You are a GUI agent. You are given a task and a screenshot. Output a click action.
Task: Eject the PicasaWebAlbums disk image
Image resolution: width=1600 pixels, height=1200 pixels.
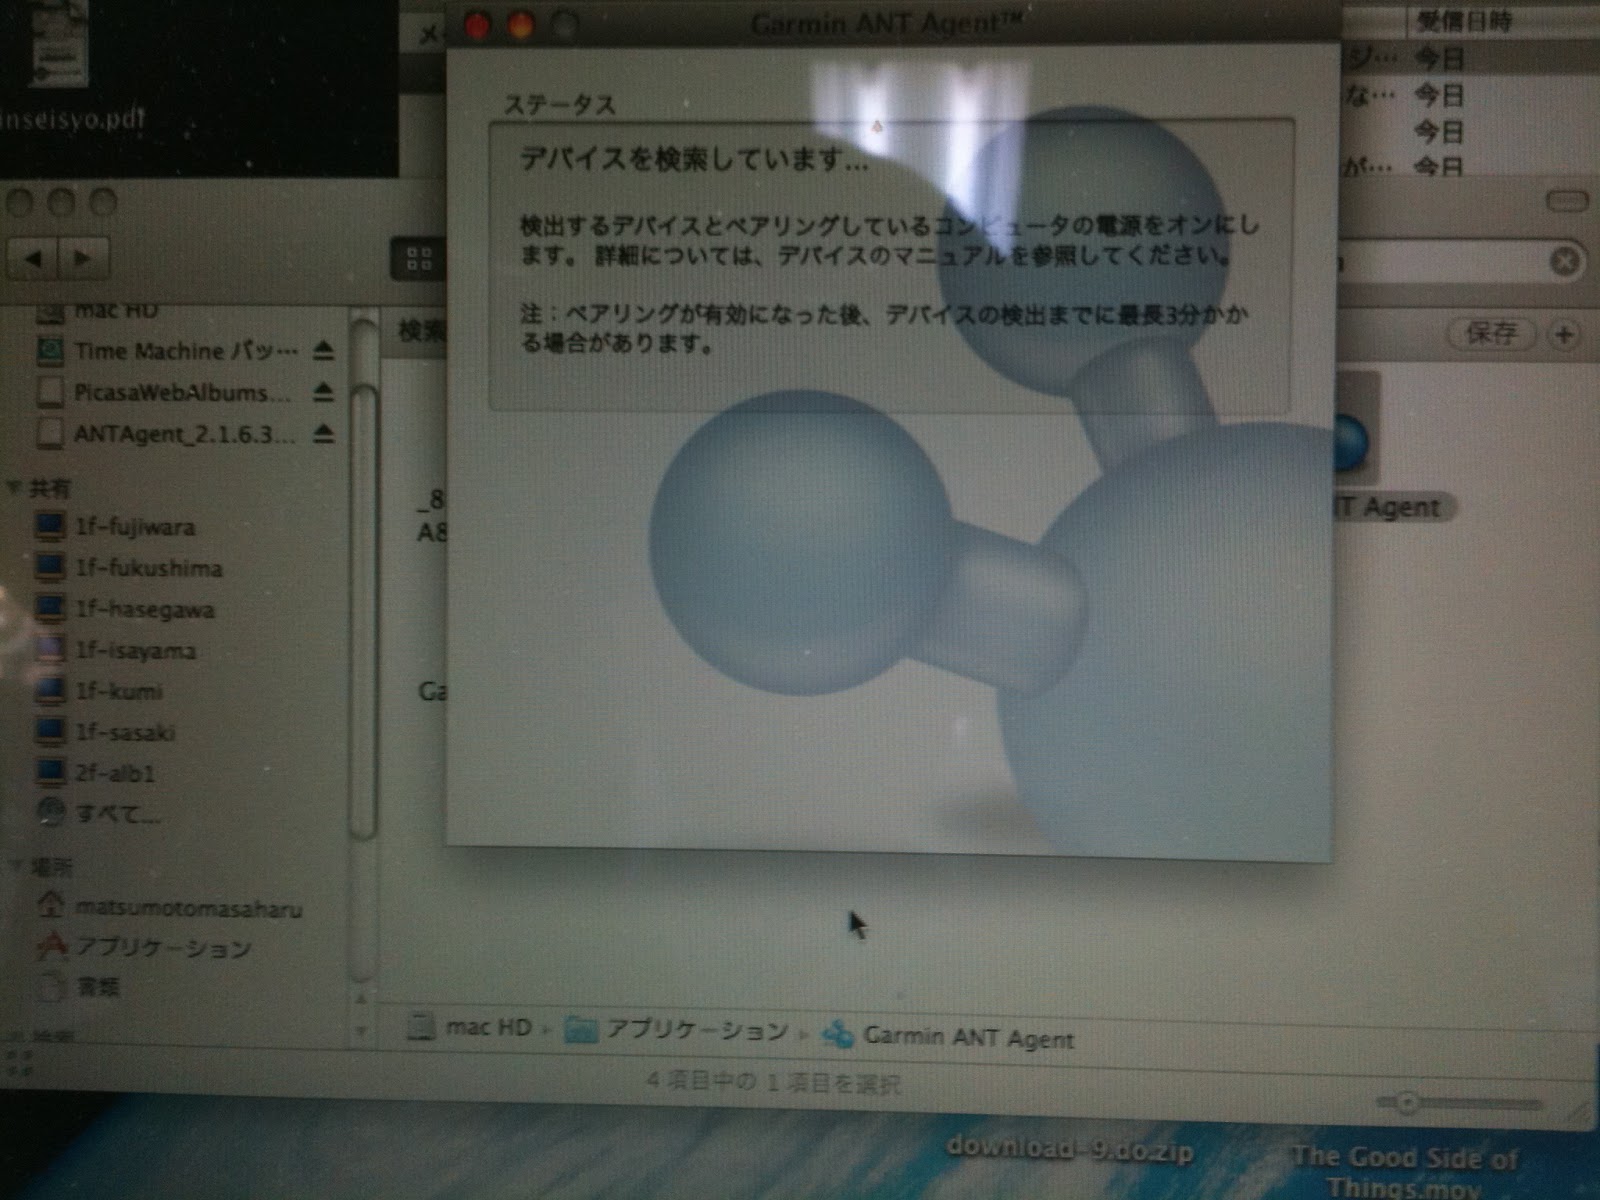coord(323,392)
